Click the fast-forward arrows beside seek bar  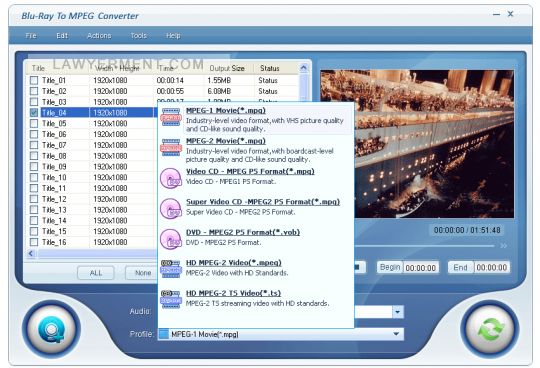(x=503, y=246)
